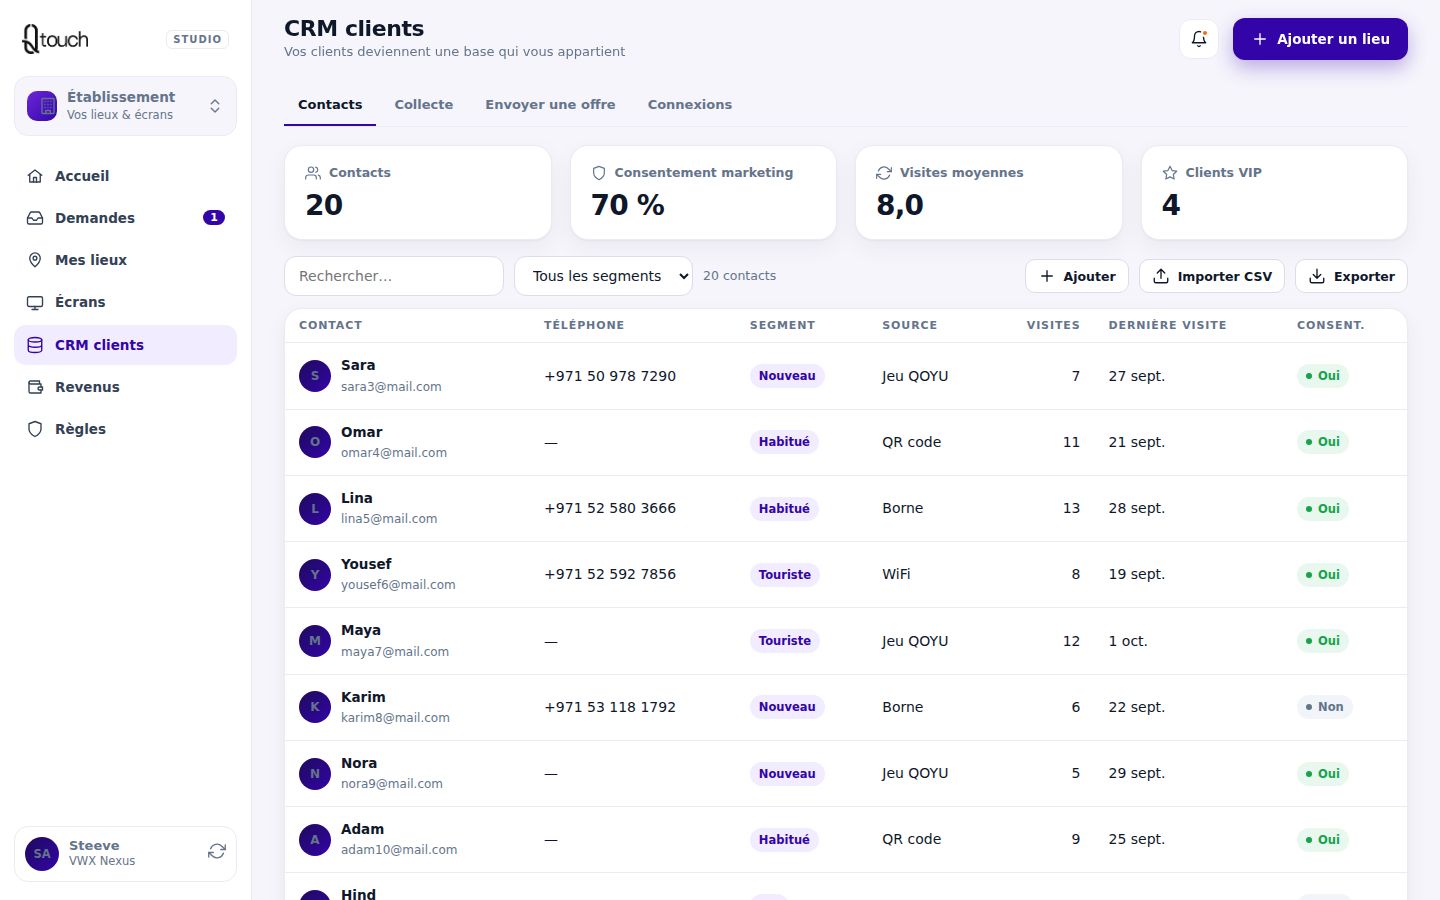The image size is (1440, 900).
Task: Open the Établissement switcher chevrons
Action: tap(215, 106)
